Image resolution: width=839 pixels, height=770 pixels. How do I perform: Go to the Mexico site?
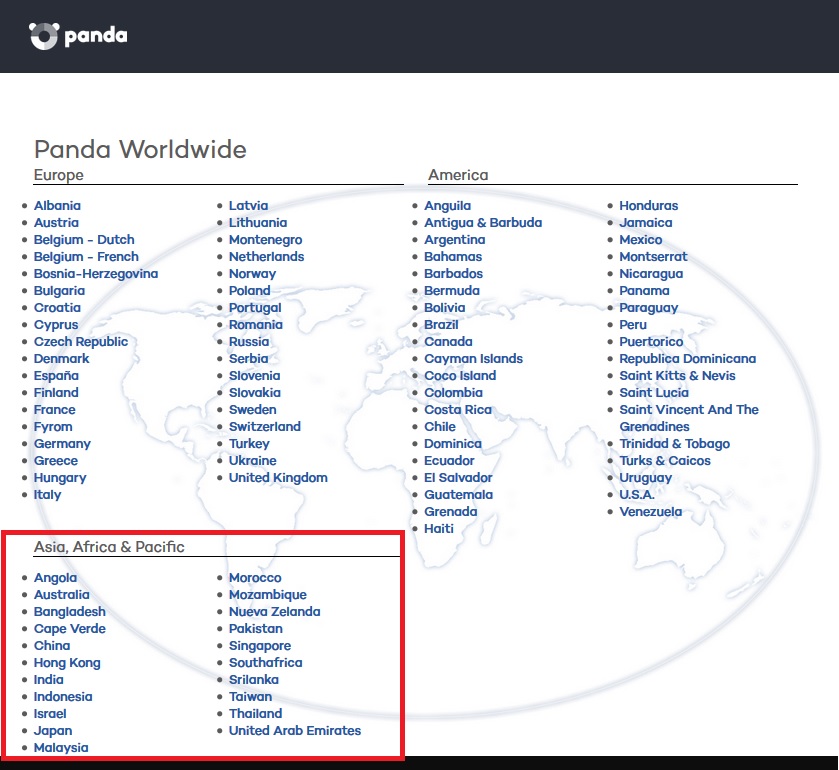[640, 240]
